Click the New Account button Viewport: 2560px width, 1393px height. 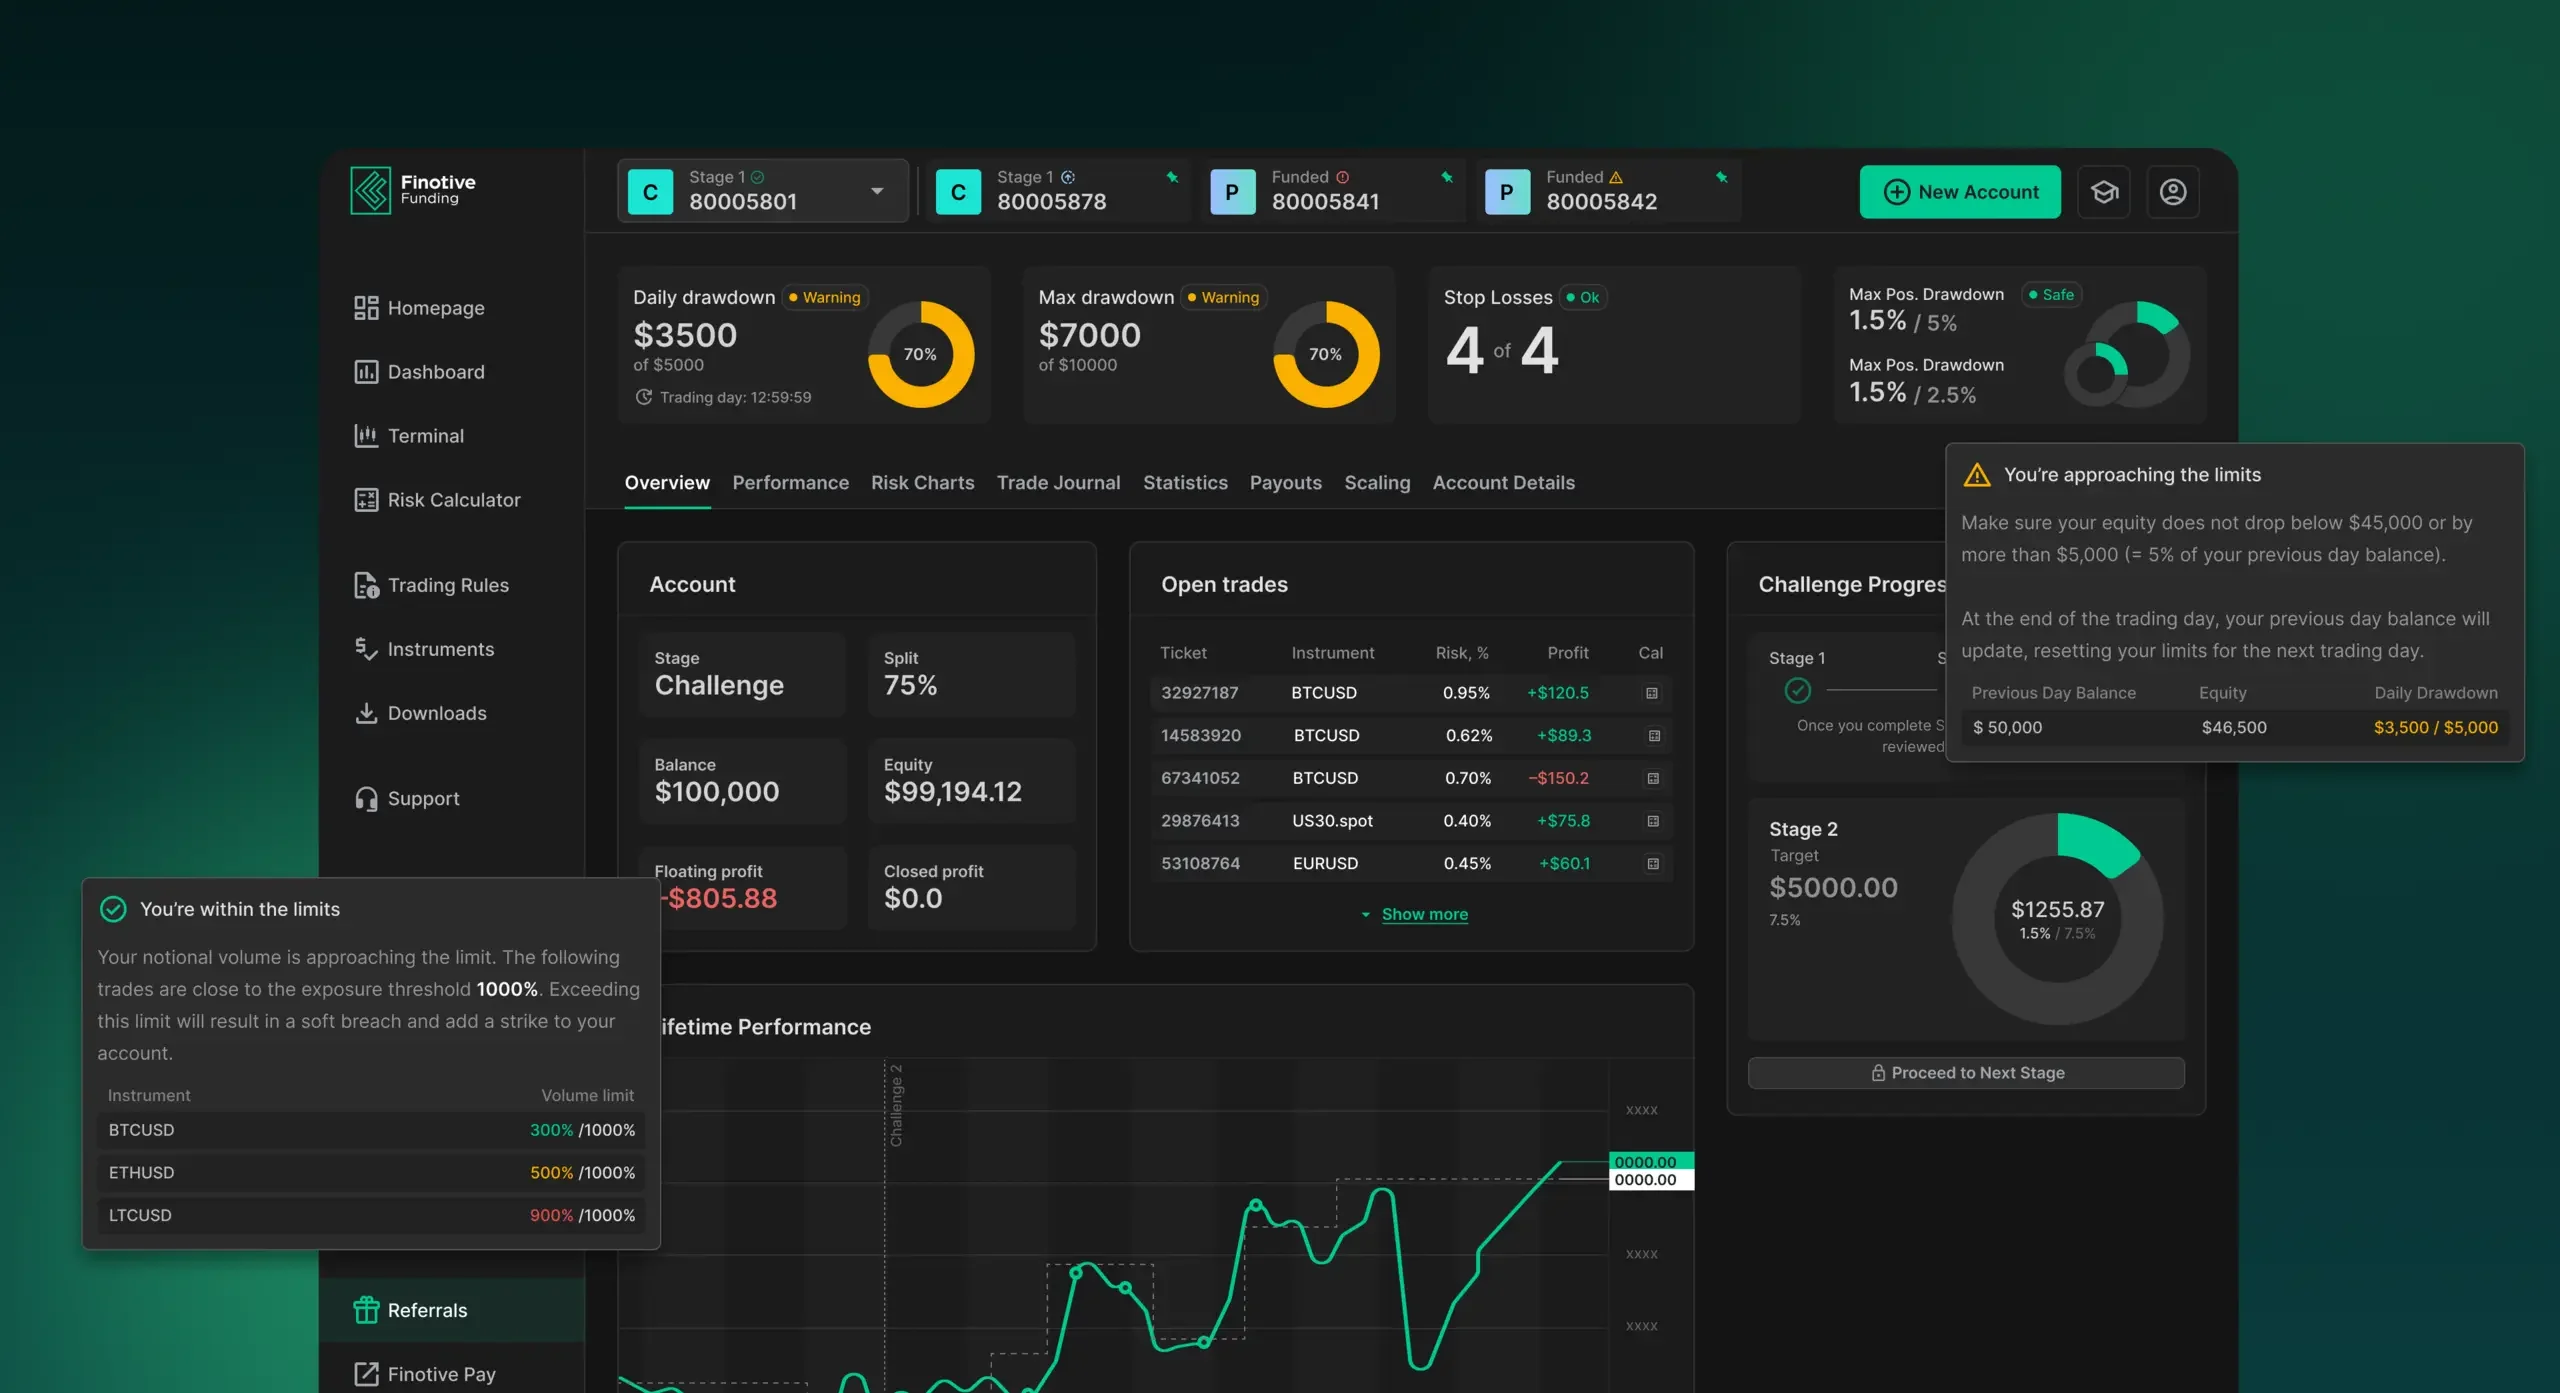tap(1960, 192)
